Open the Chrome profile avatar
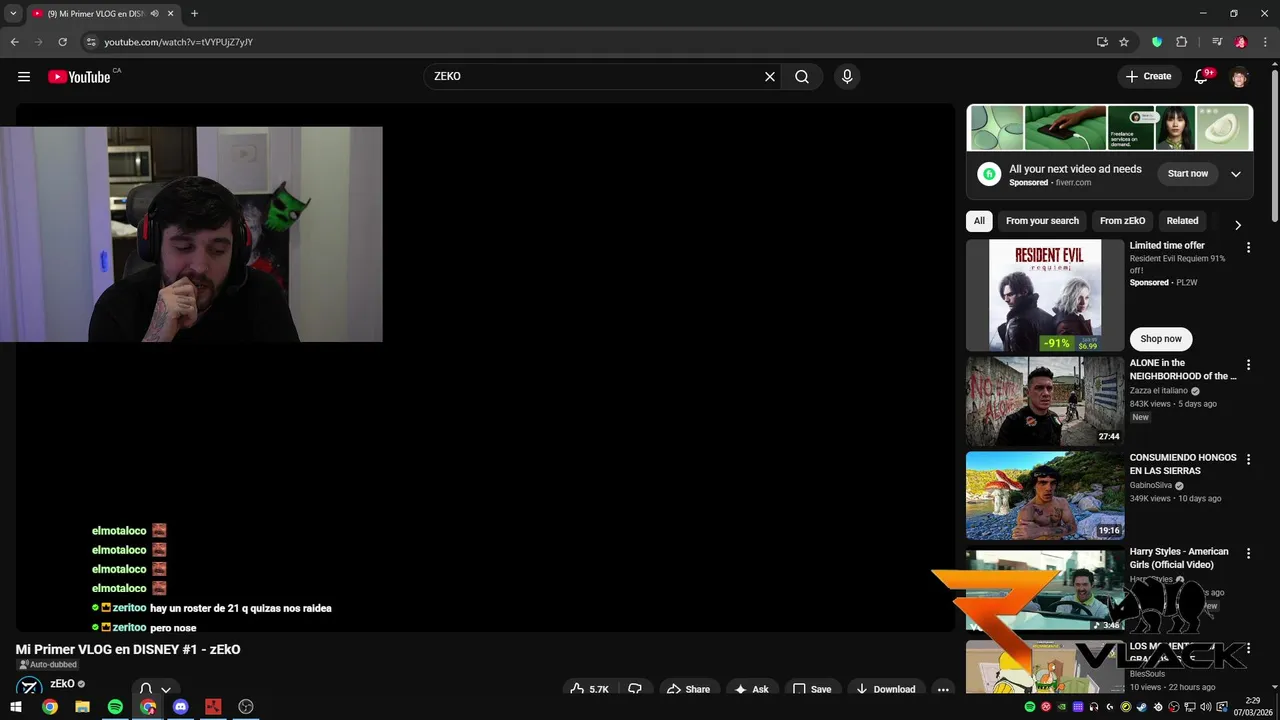This screenshot has width=1280, height=720. 1241,42
